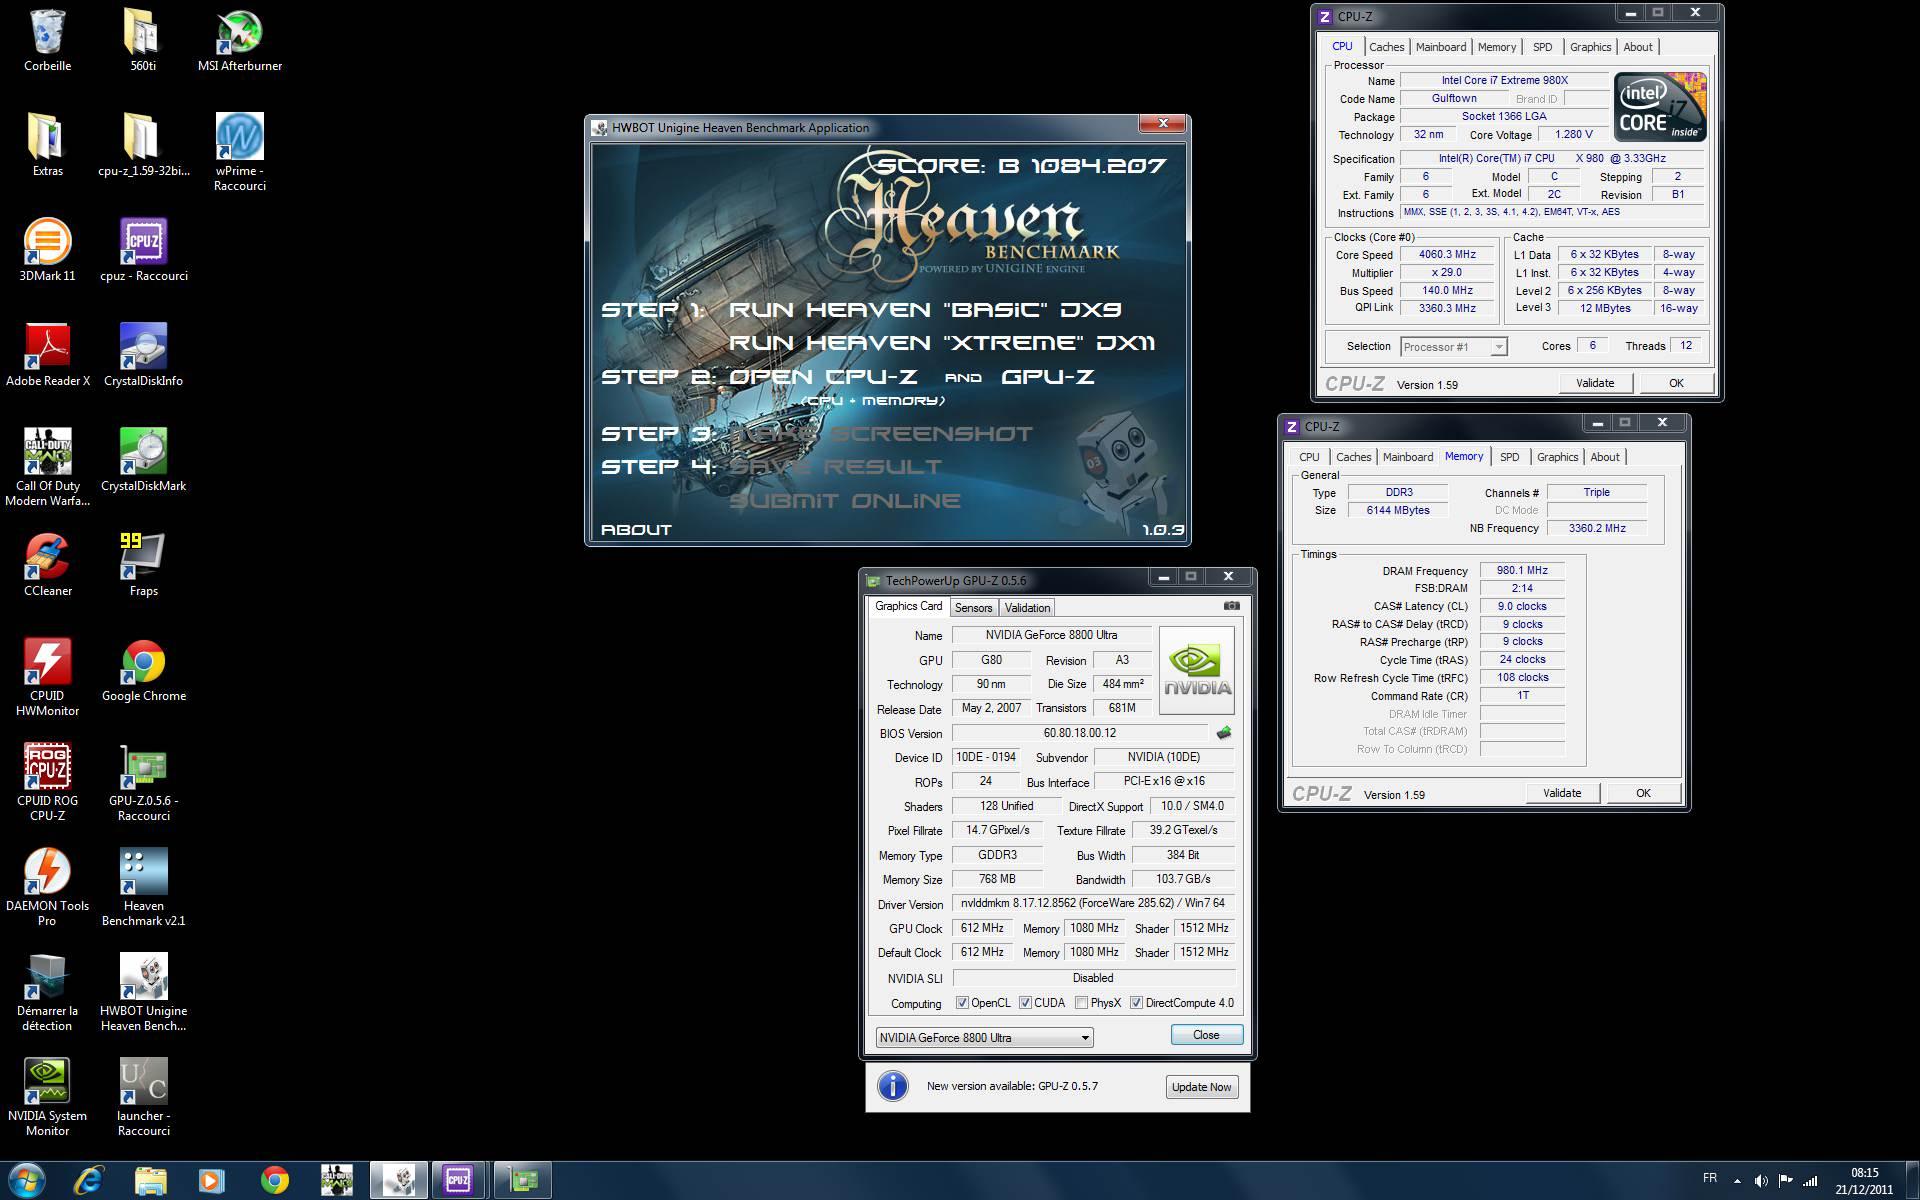Click Run Heaven "Xtreme" DX11 option
The image size is (1920, 1200).
941,343
